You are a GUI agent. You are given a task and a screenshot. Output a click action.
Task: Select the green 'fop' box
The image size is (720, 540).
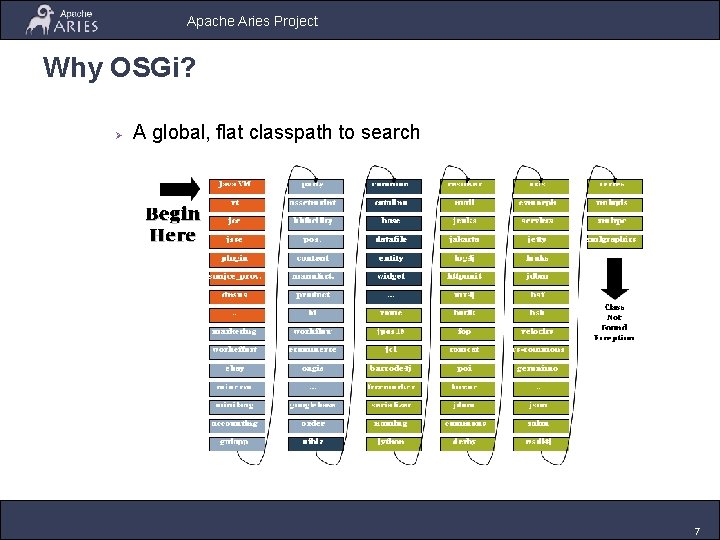click(467, 333)
